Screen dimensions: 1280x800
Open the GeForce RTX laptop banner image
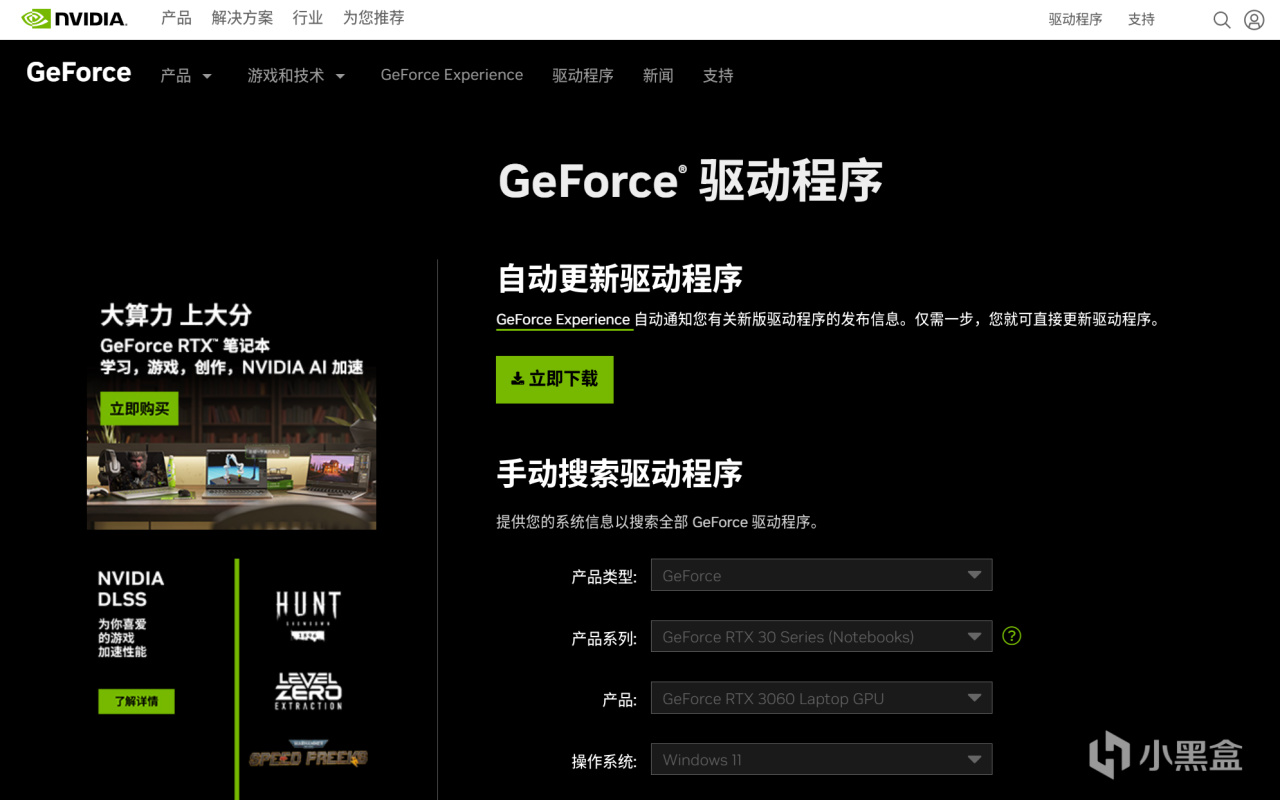click(x=231, y=410)
